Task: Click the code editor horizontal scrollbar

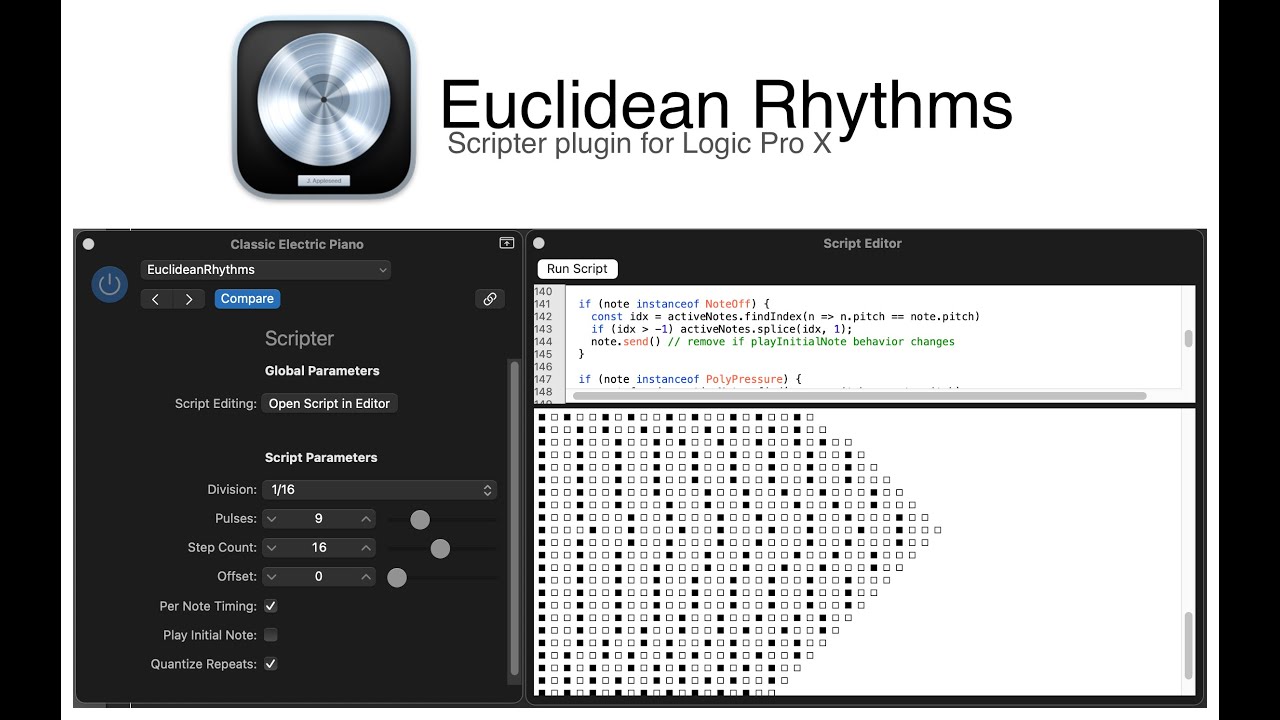Action: coord(860,396)
